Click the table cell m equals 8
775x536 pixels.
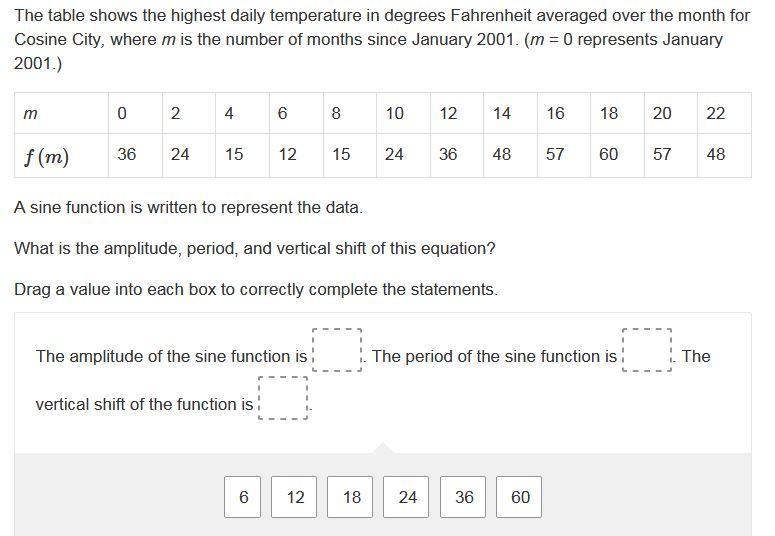[x=336, y=114]
